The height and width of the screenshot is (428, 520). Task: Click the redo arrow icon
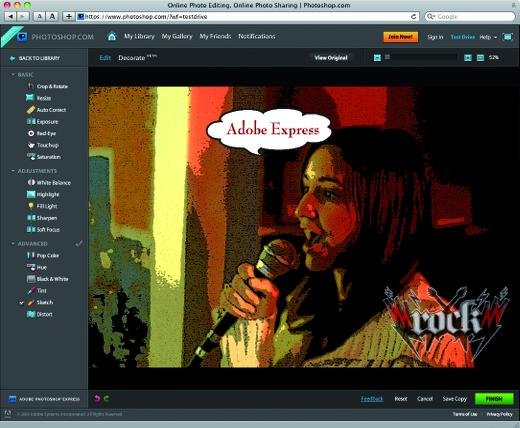(107, 399)
